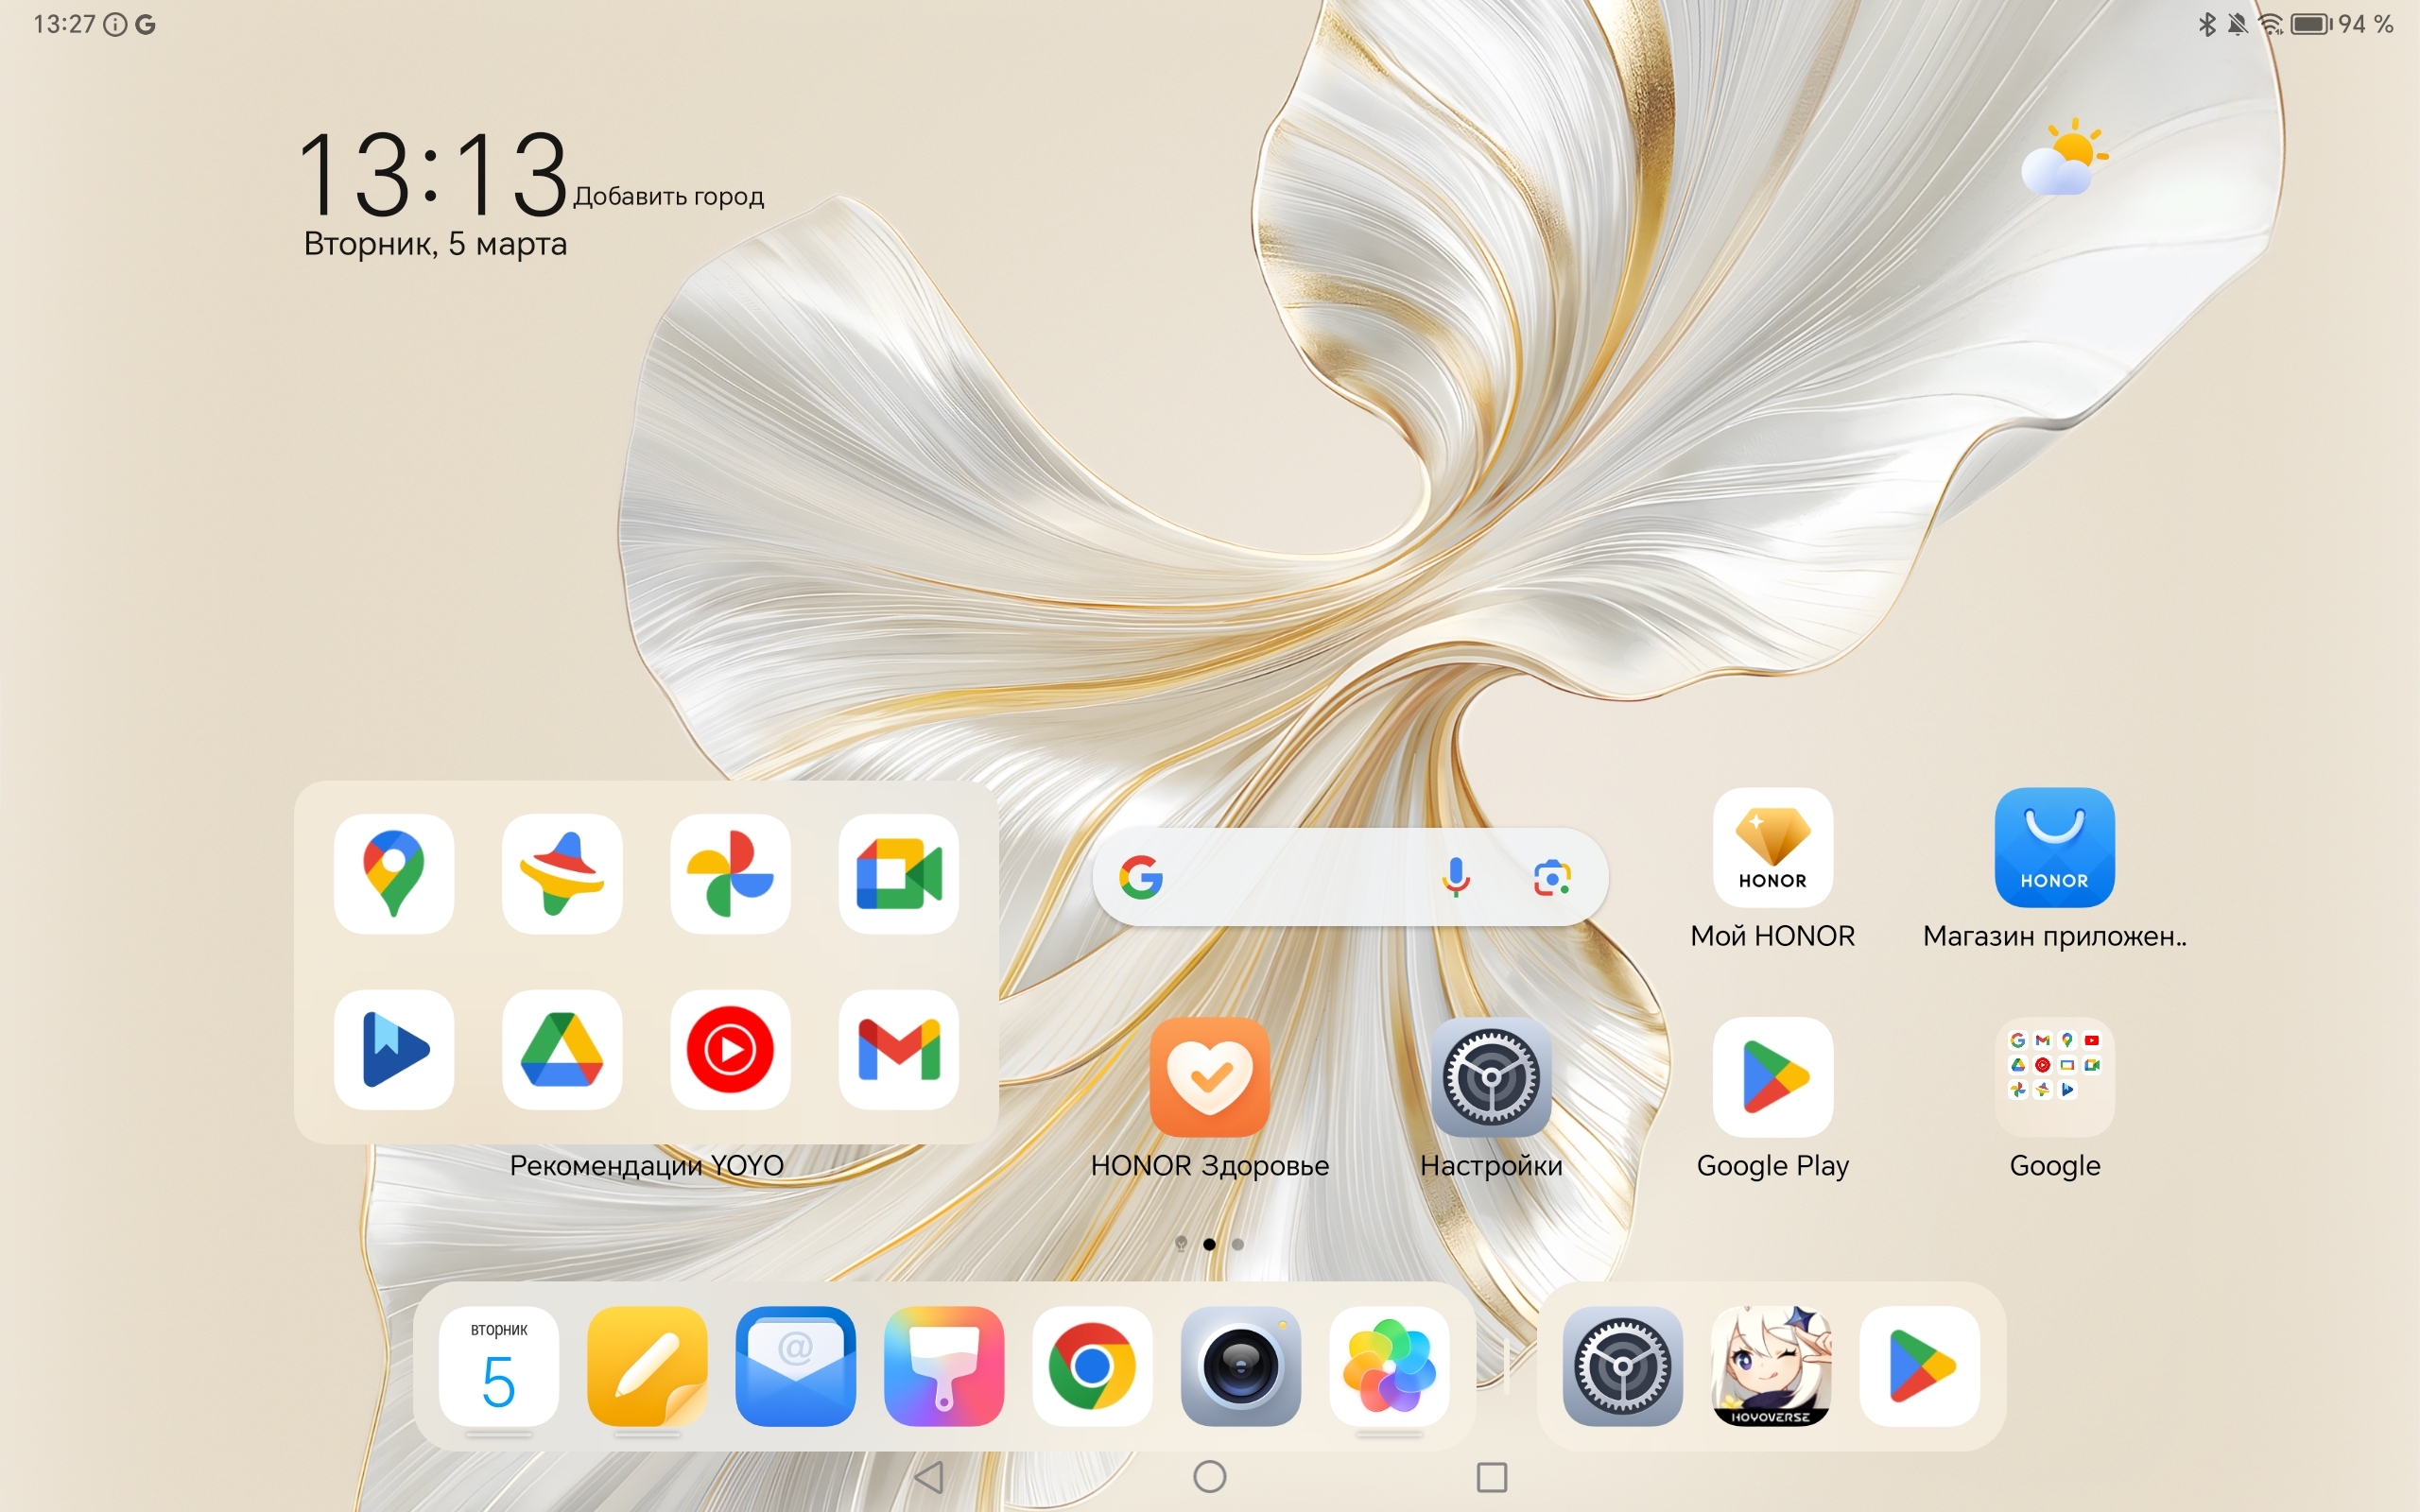Open Google Drive triangle icon
Image resolution: width=2420 pixels, height=1512 pixels.
pyautogui.click(x=561, y=1049)
